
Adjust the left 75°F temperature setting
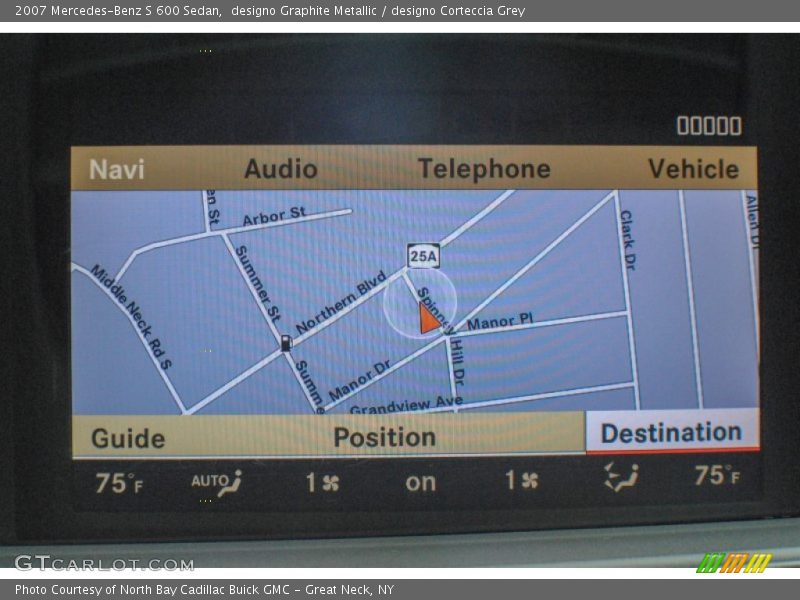tap(119, 483)
